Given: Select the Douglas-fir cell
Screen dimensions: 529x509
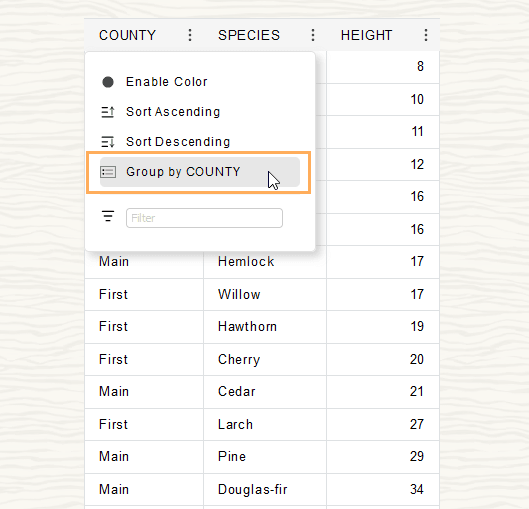Looking at the screenshot, I should click(x=265, y=489).
